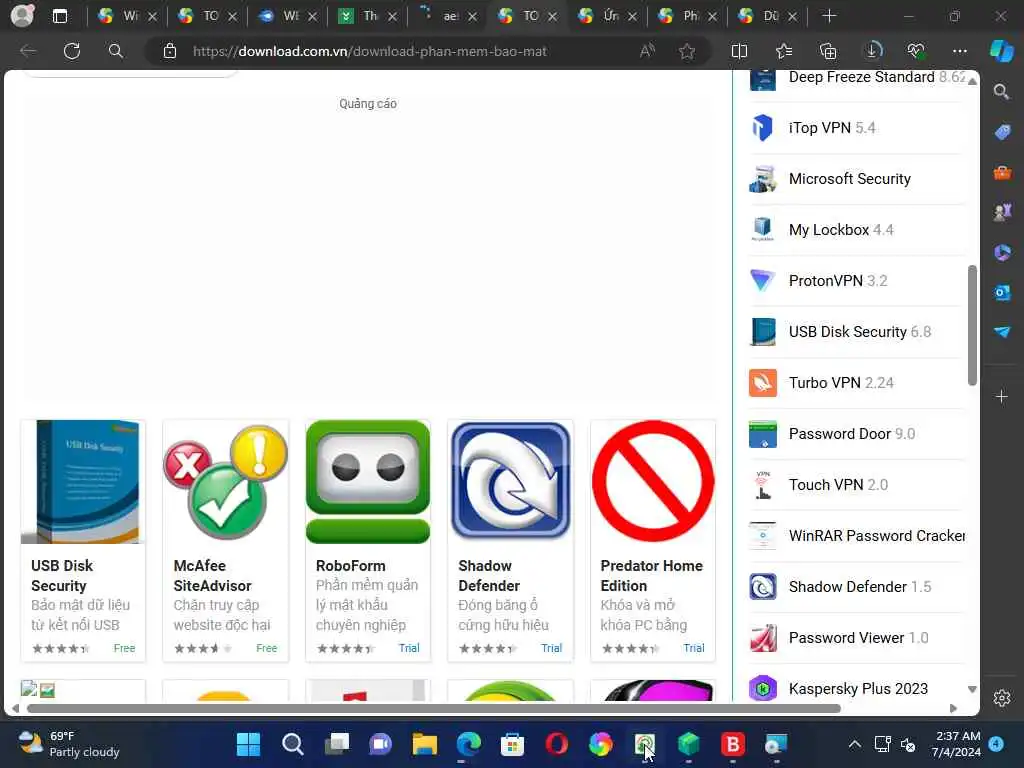Open the Collections icon
Screen dimensions: 1024x768
[827, 51]
